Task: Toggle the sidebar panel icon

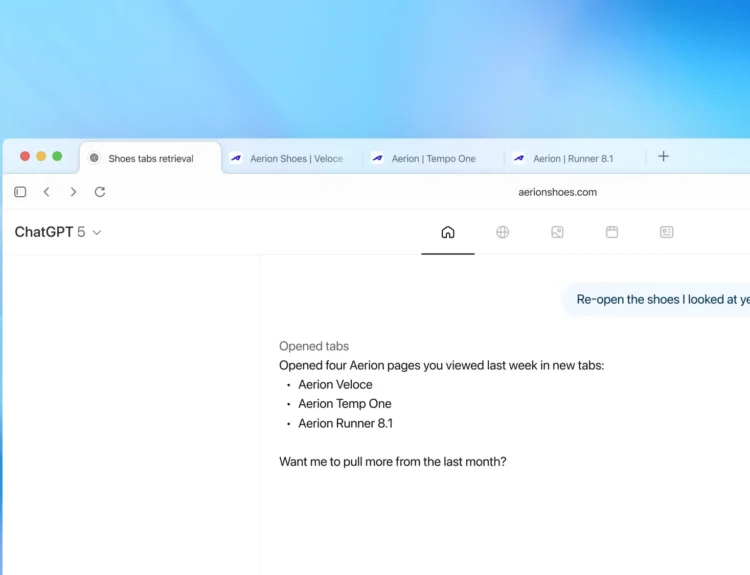Action: coord(20,192)
